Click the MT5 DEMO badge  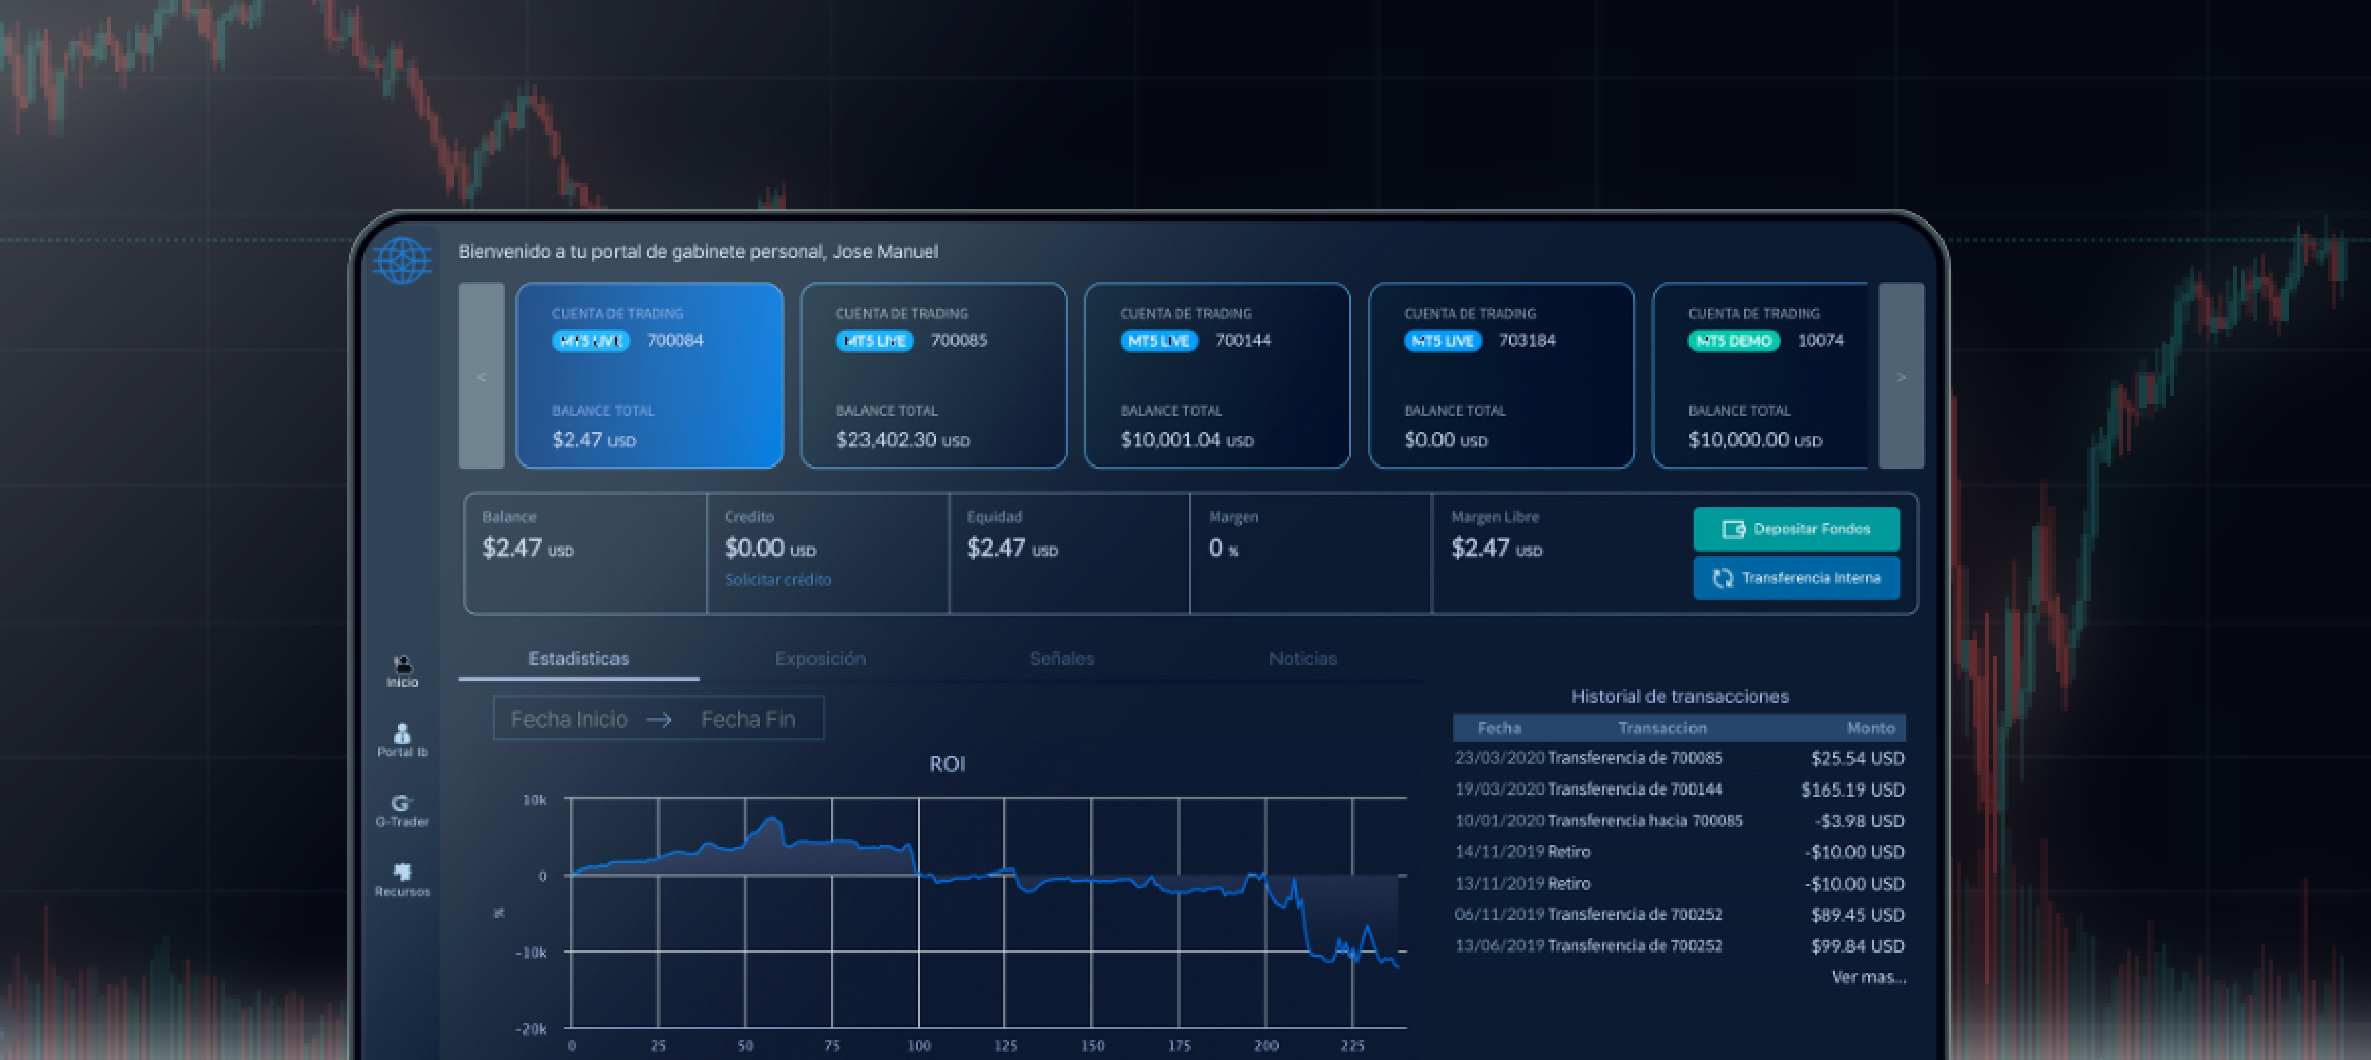tap(1734, 341)
